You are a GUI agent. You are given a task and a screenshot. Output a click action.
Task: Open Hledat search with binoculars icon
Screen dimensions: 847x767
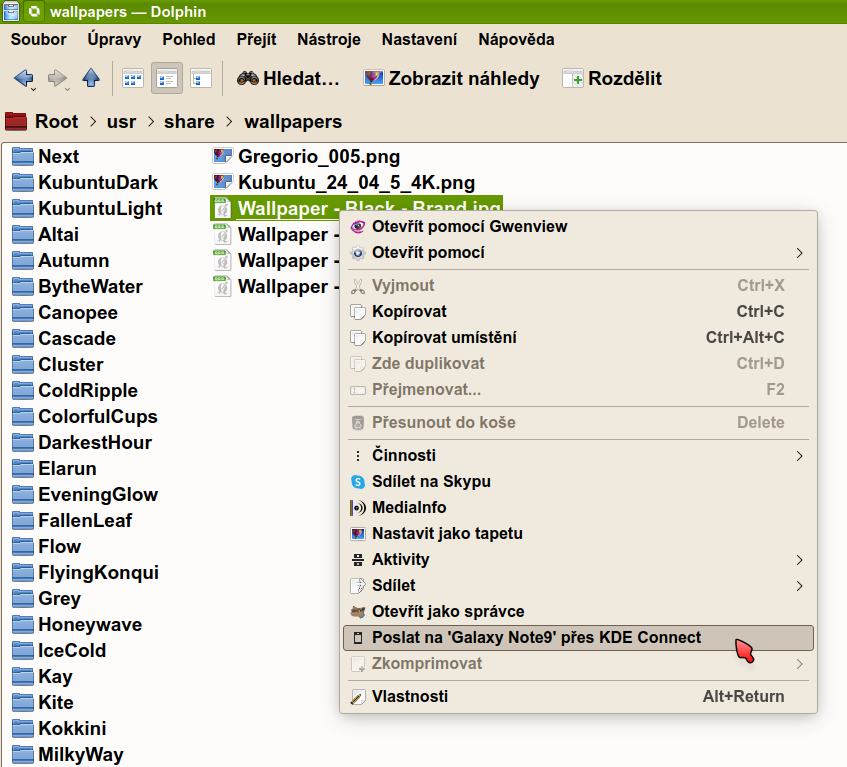pyautogui.click(x=288, y=78)
